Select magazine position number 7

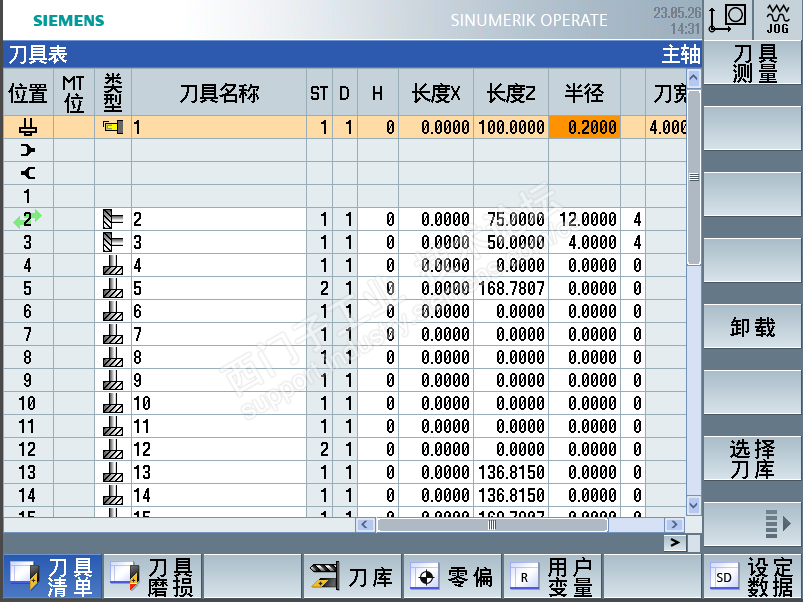click(27, 334)
